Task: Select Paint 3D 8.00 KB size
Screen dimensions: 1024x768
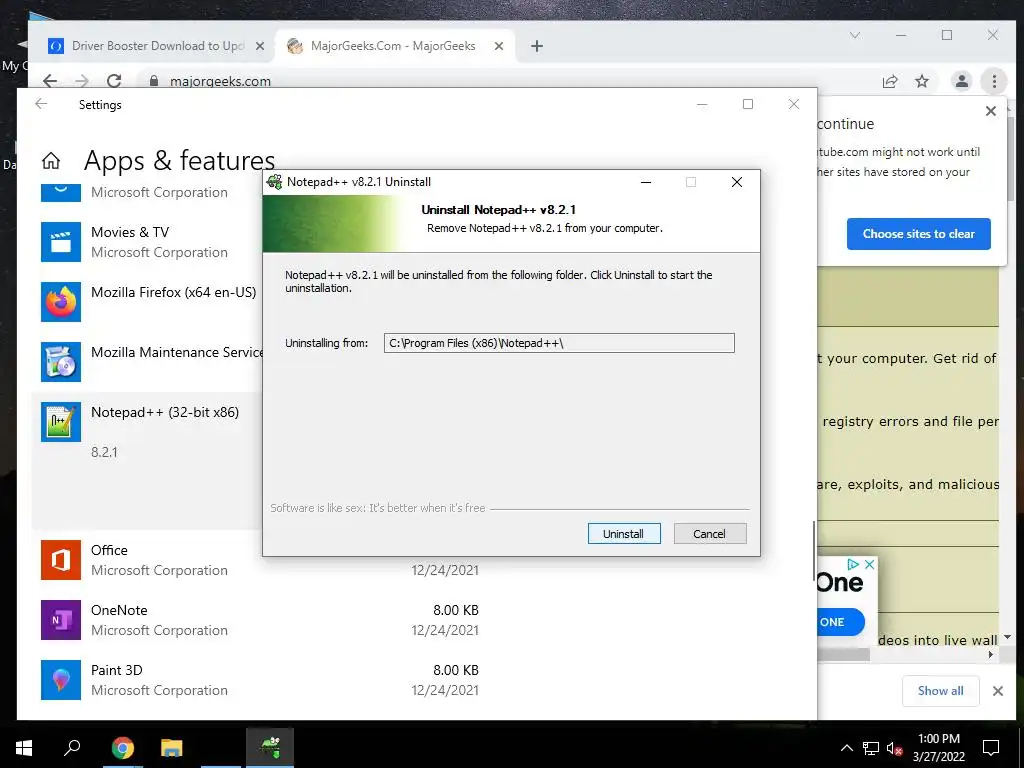Action: point(456,670)
